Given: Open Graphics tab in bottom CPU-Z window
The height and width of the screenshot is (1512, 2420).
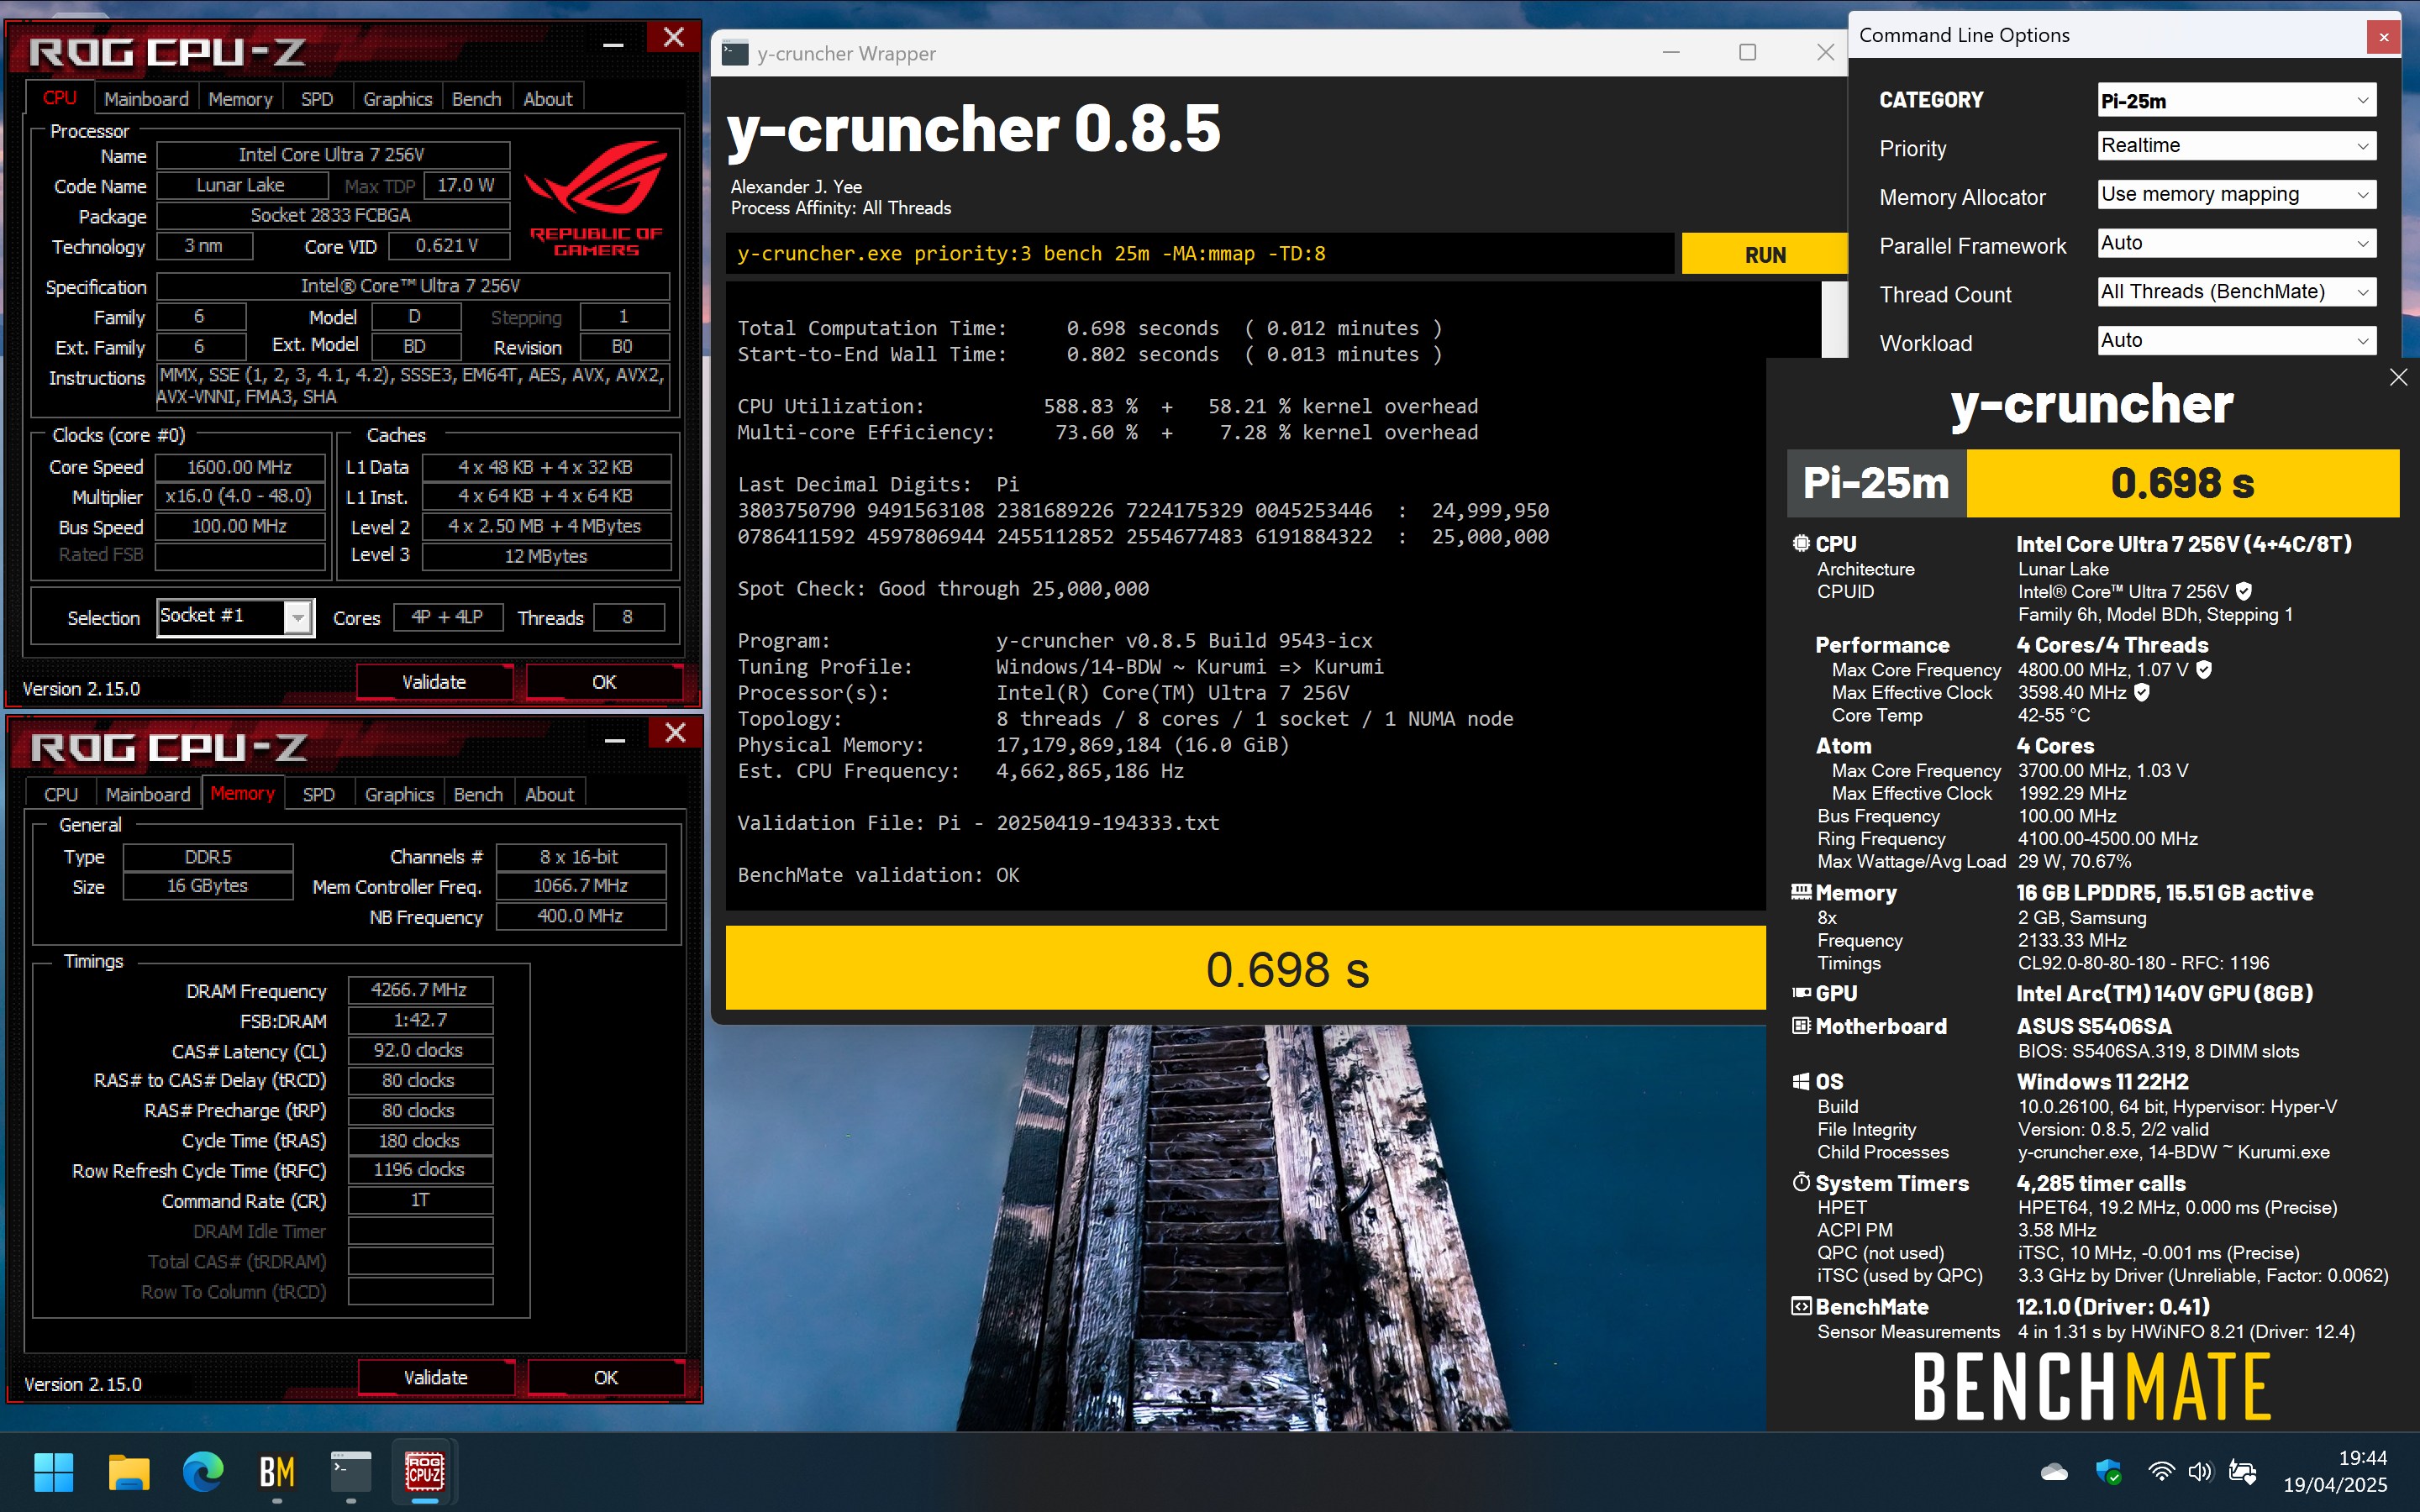Looking at the screenshot, I should tap(399, 794).
